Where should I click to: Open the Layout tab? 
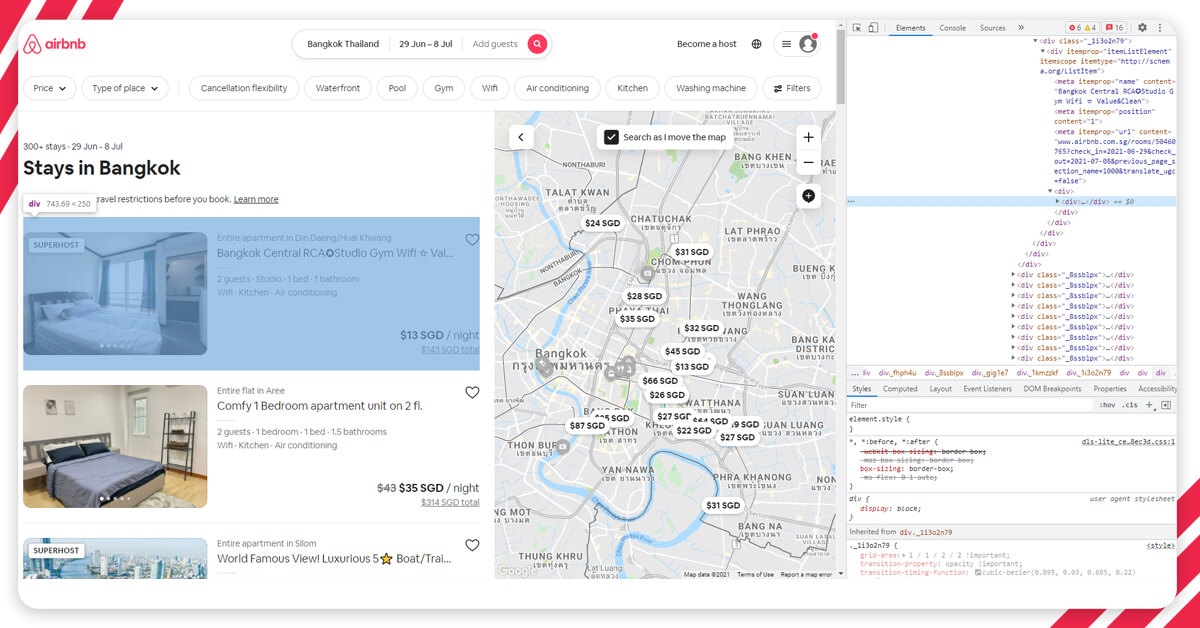click(x=940, y=389)
